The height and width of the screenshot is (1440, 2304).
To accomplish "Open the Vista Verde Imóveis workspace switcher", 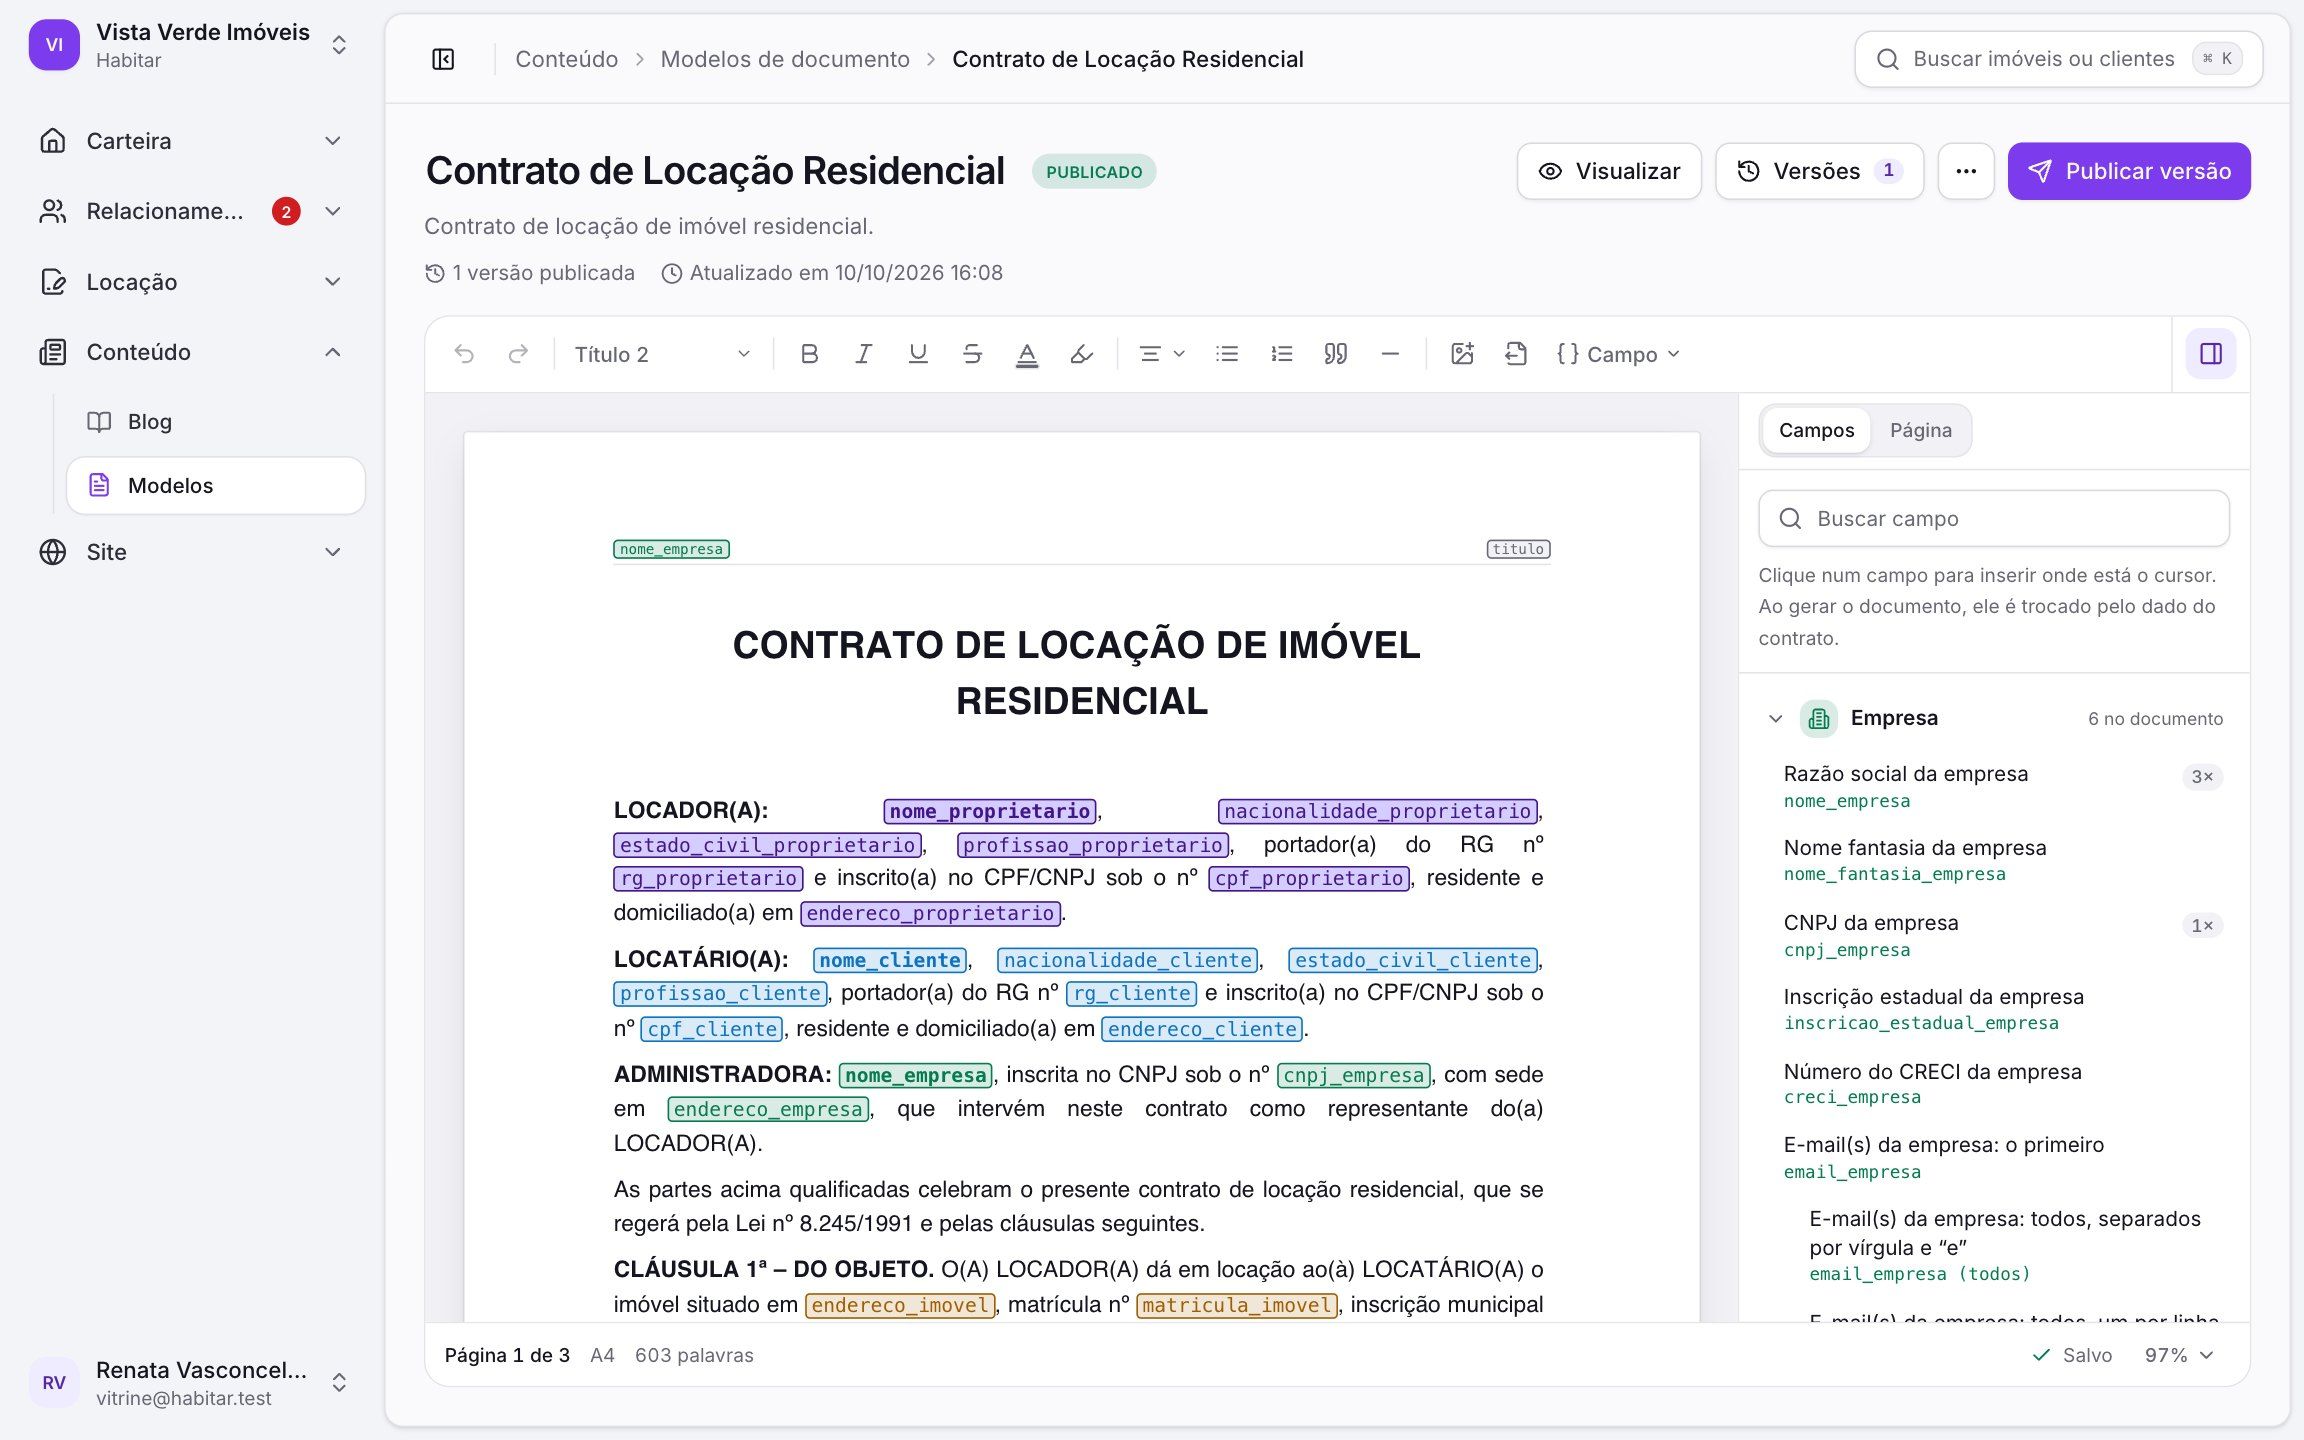I will 192,45.
